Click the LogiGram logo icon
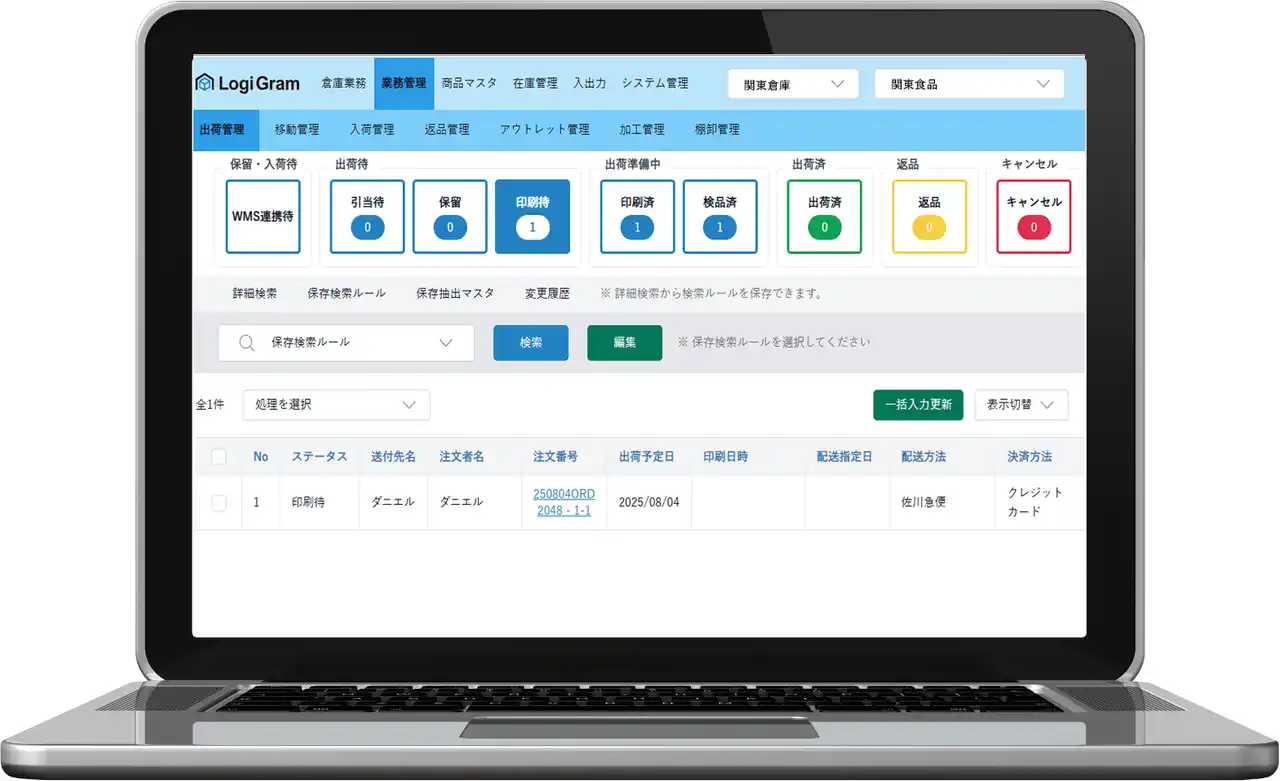Image resolution: width=1280 pixels, height=781 pixels. click(205, 84)
